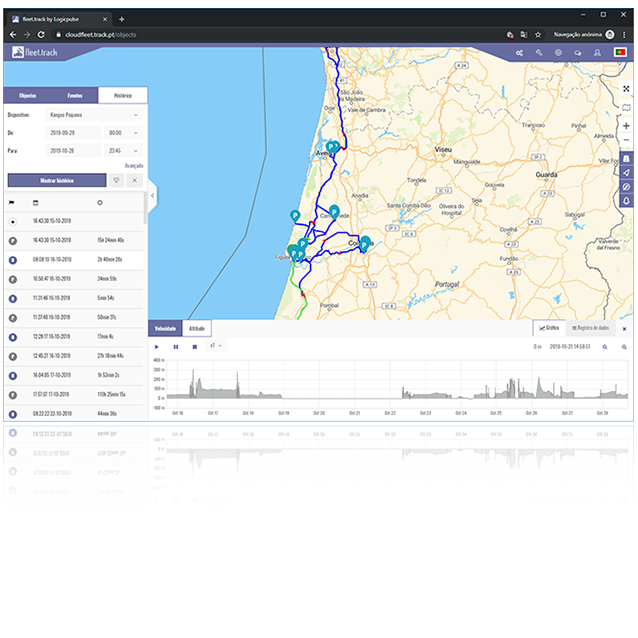Switch to the Eventos tab
This screenshot has width=638, height=638.
tap(75, 96)
